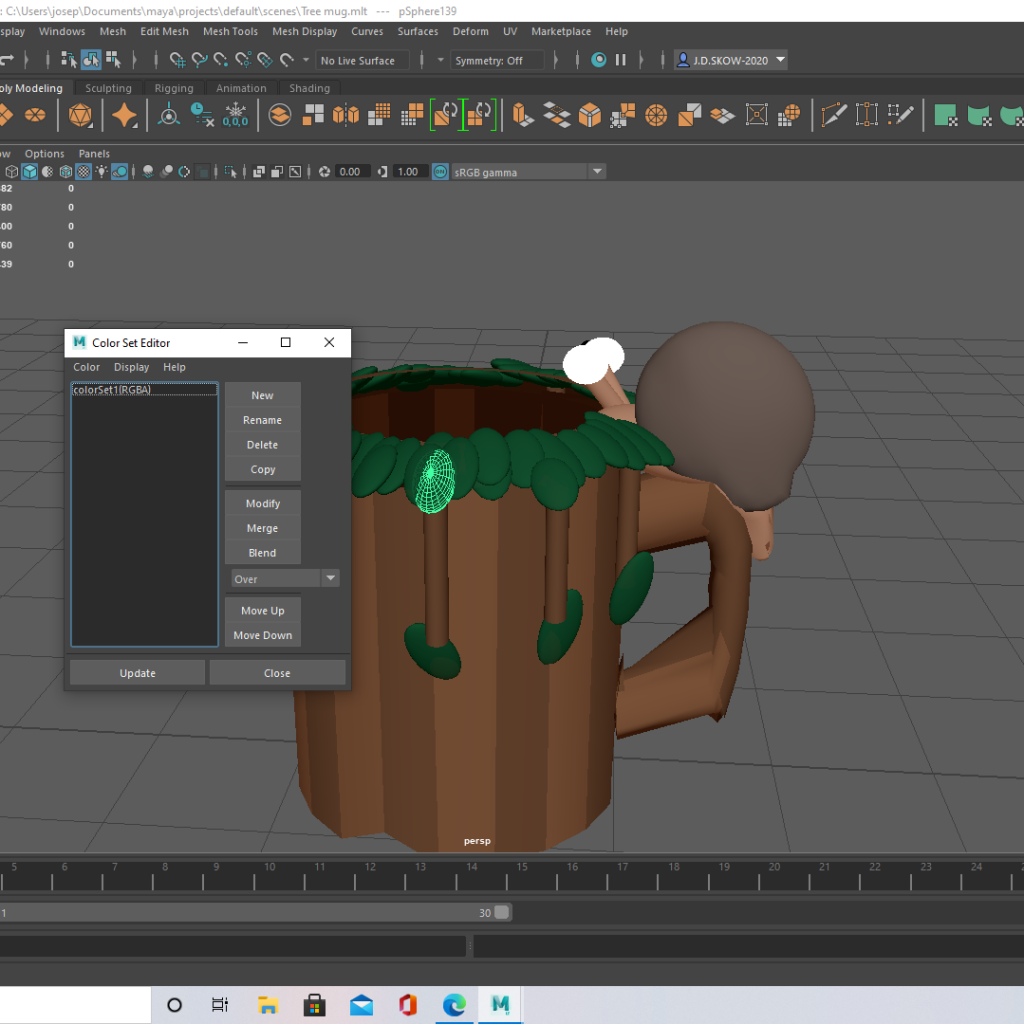Screen dimensions: 1024x1024
Task: Select the Extrude shelf tool
Action: 521,115
